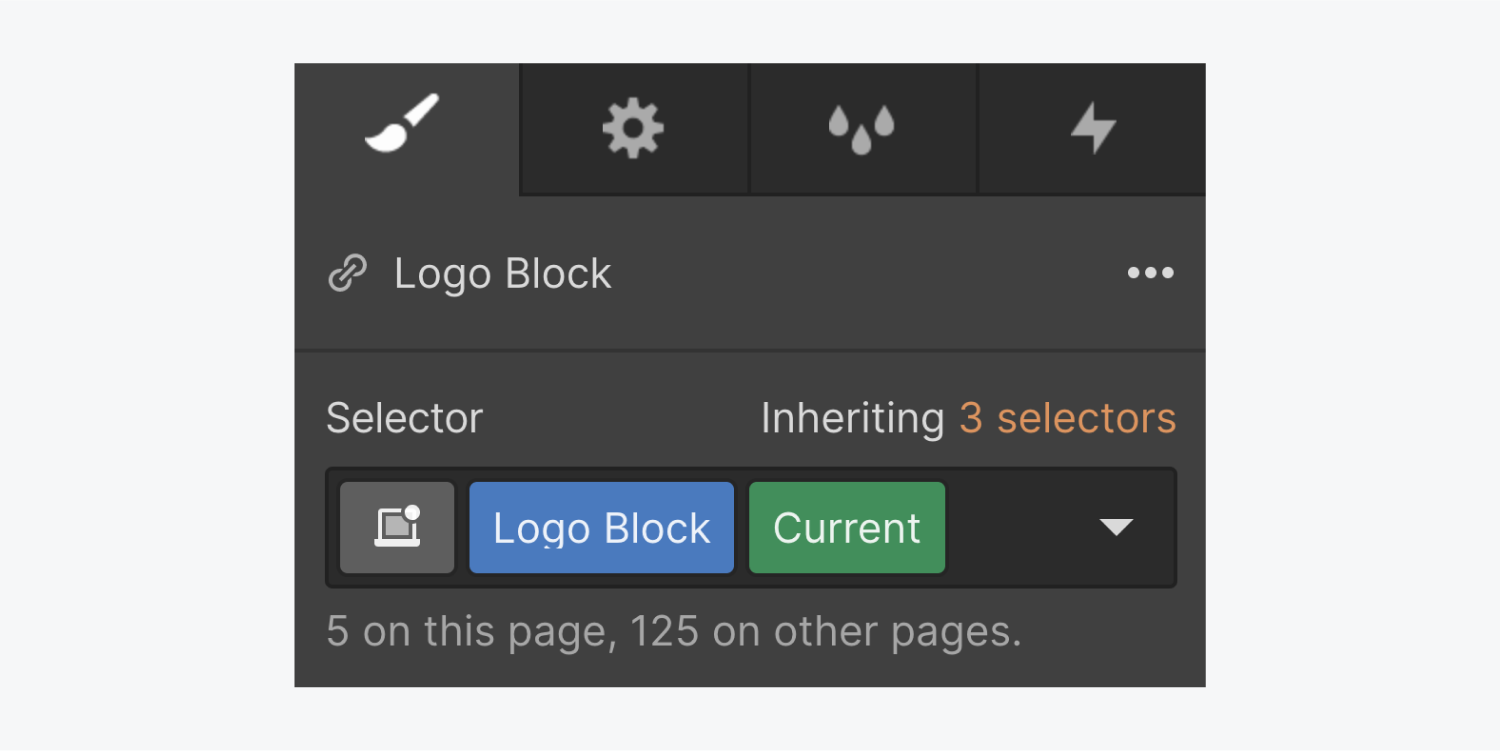Open the breakpoint indicator icon in selector field
The height and width of the screenshot is (751, 1501).
click(396, 527)
